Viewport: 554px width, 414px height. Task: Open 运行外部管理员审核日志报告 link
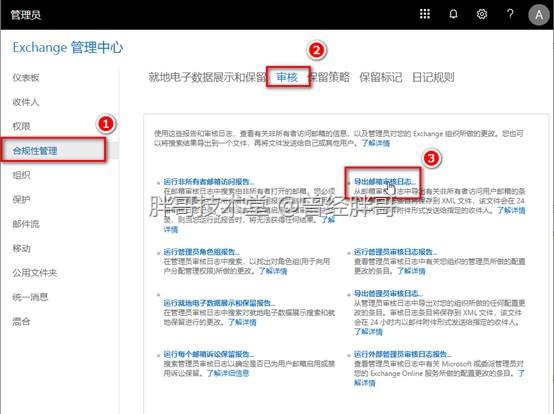click(x=403, y=354)
